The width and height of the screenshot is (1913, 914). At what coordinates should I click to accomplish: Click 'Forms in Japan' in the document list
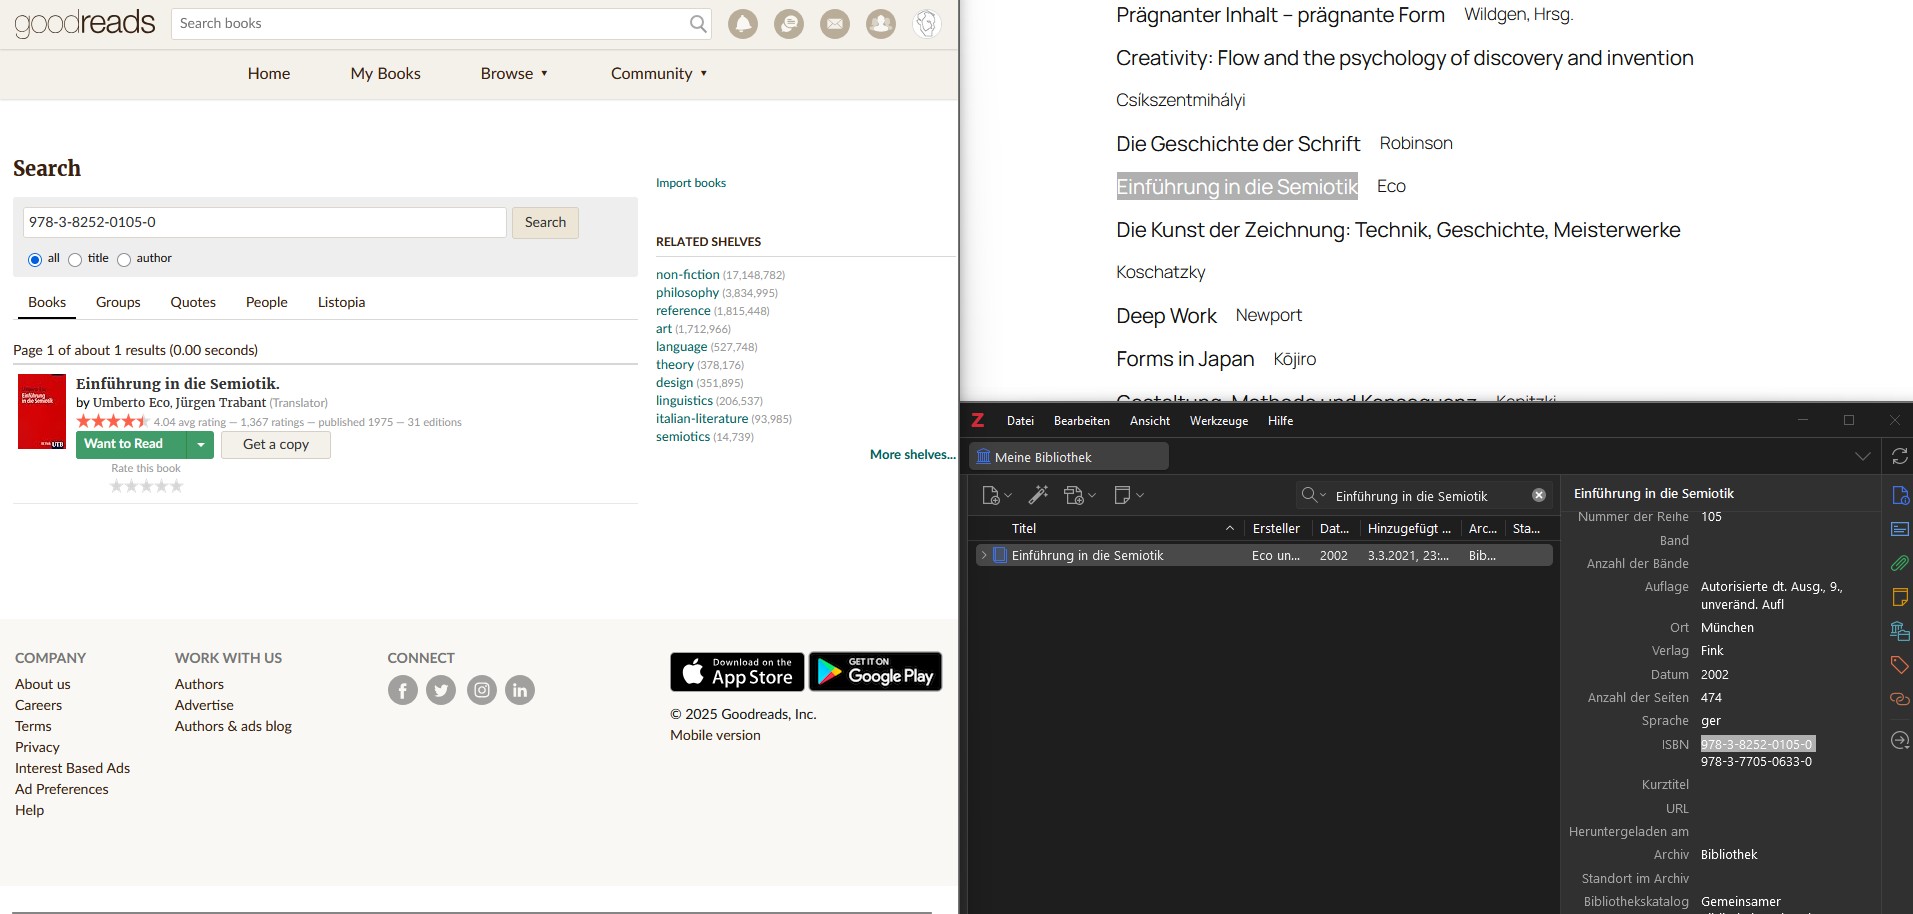pyautogui.click(x=1185, y=359)
